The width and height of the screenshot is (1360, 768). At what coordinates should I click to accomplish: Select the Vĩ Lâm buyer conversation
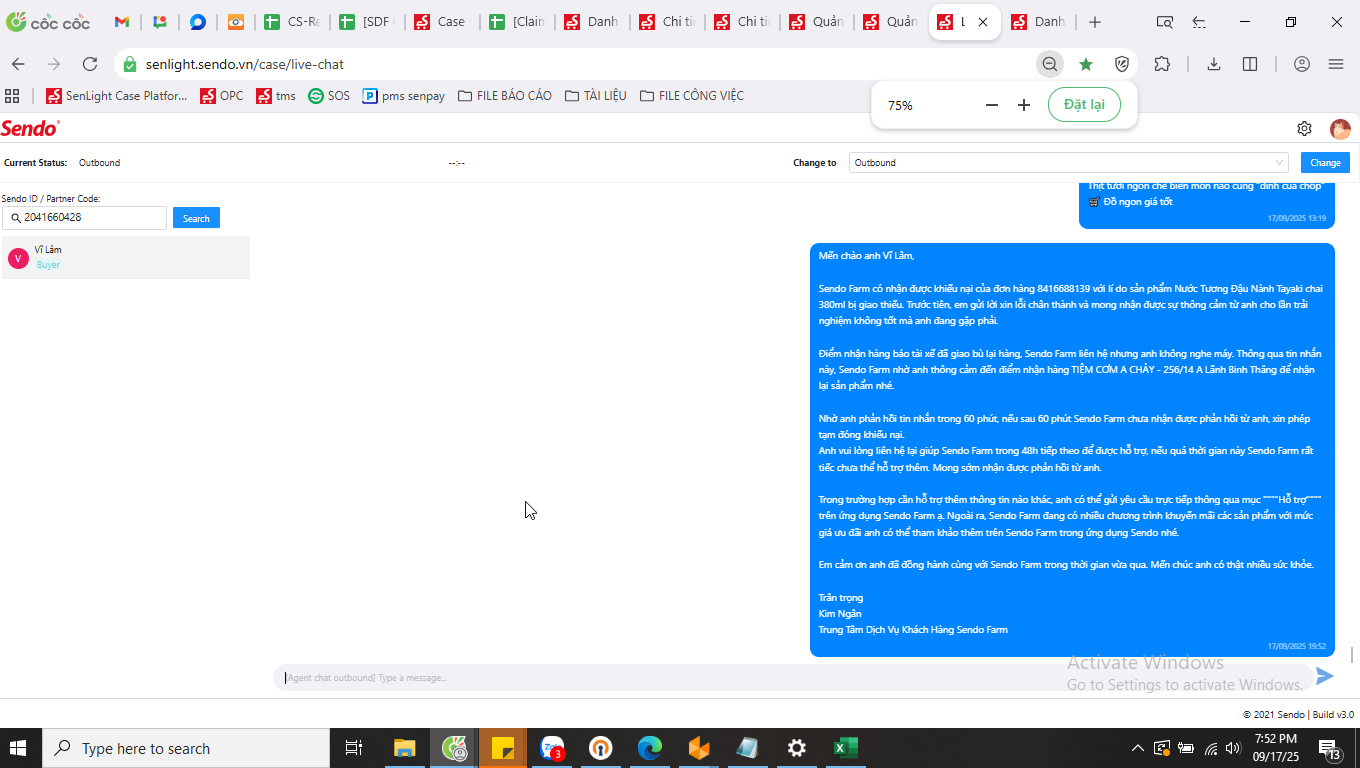[126, 257]
